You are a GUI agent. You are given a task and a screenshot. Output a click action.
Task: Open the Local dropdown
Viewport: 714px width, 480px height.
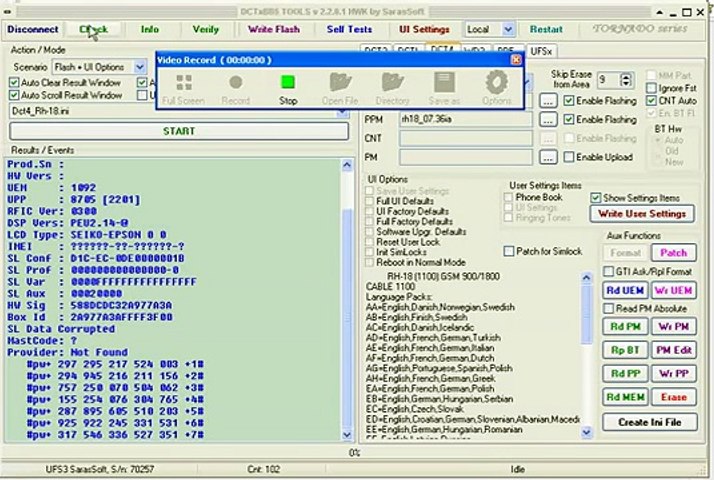tap(508, 30)
